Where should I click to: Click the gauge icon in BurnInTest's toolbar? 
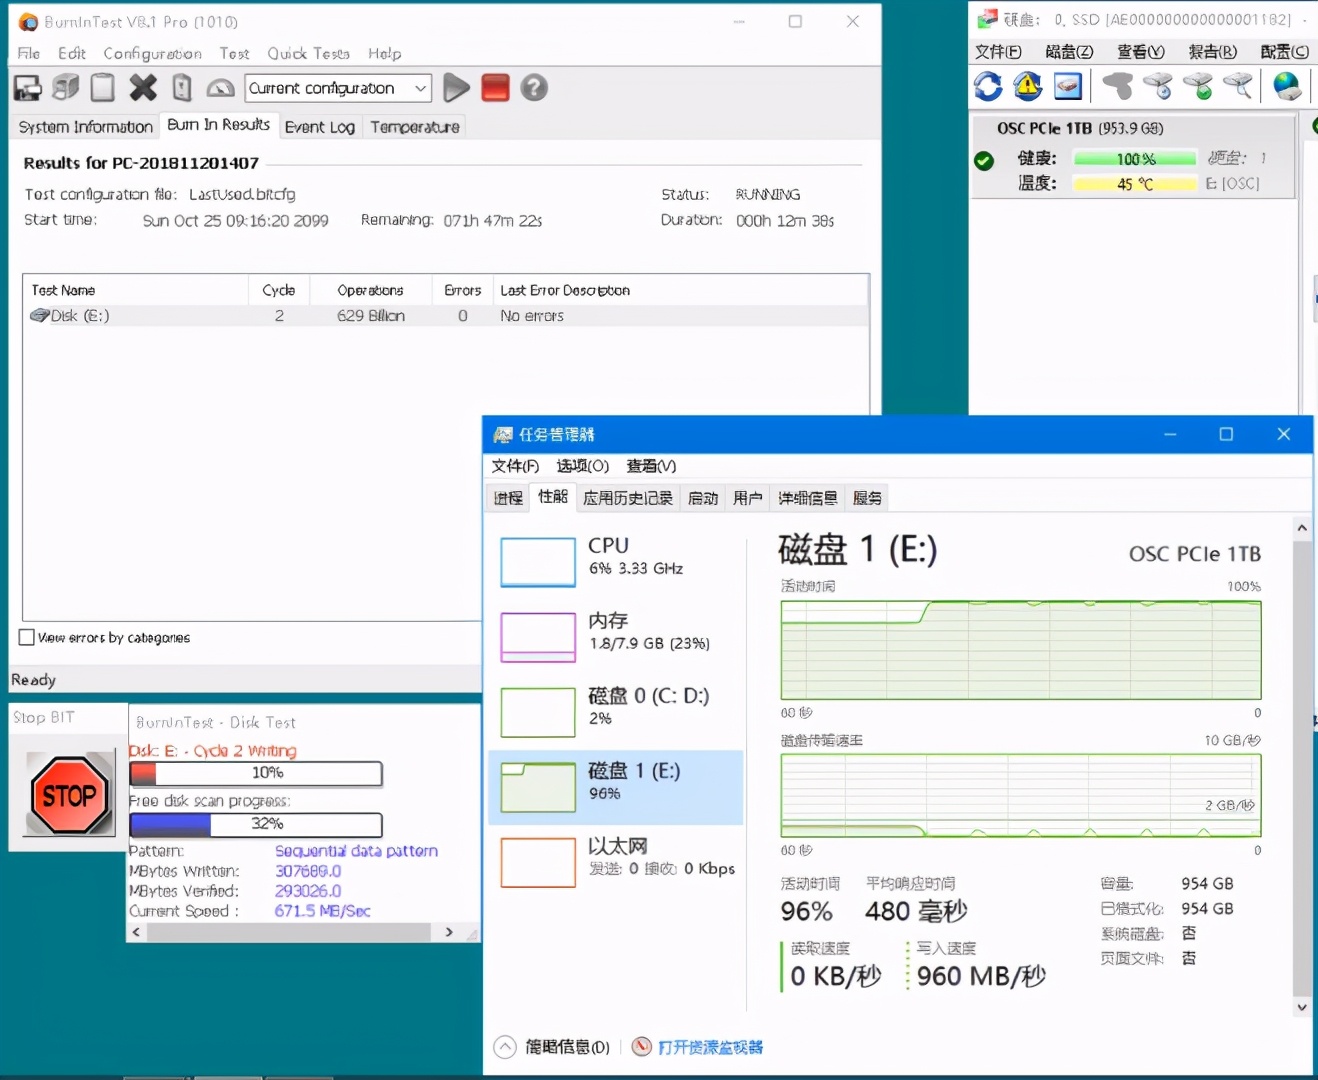tap(220, 88)
